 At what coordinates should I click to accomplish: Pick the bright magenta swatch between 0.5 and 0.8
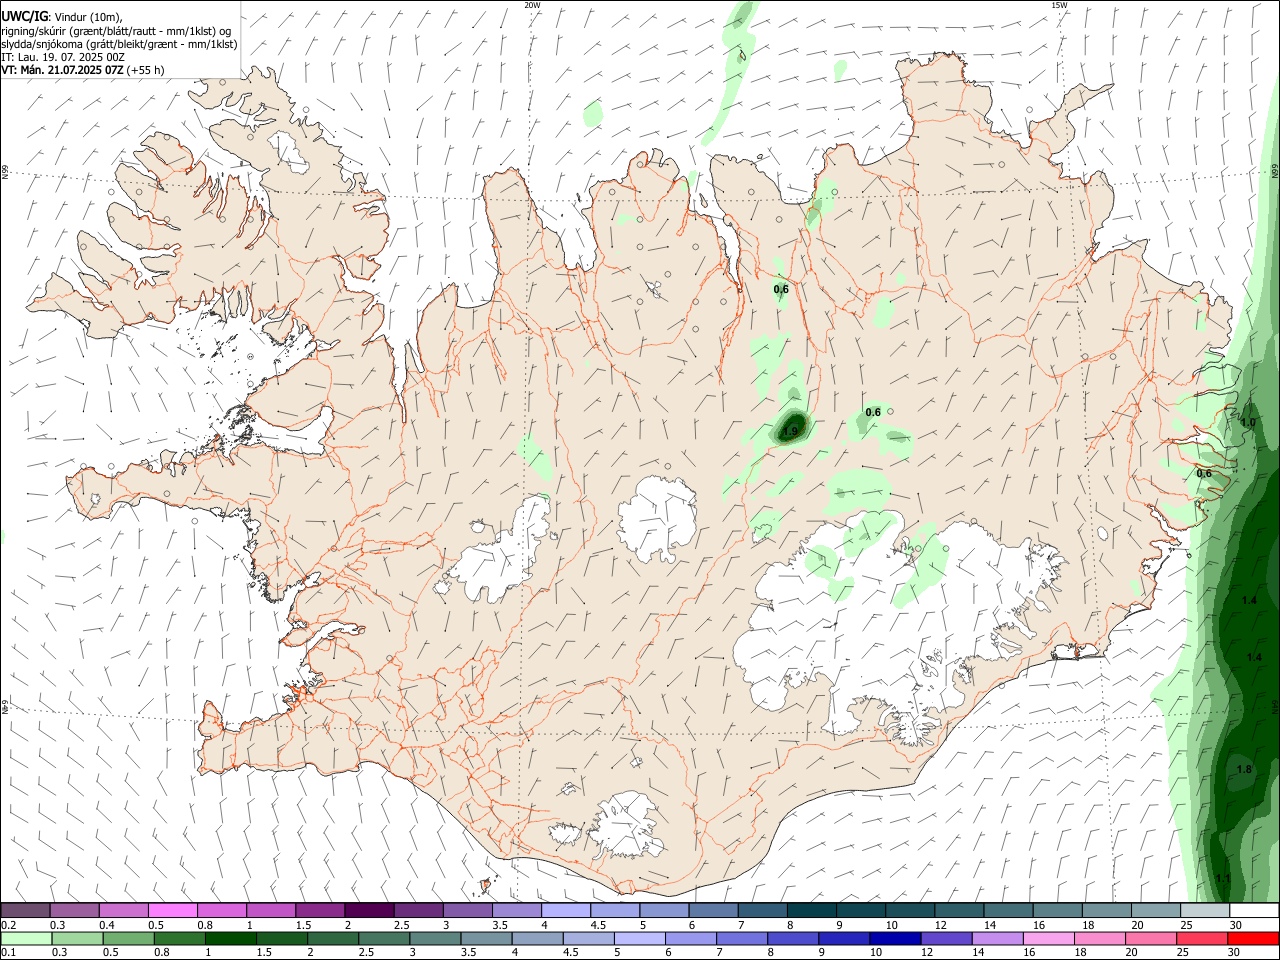(172, 911)
